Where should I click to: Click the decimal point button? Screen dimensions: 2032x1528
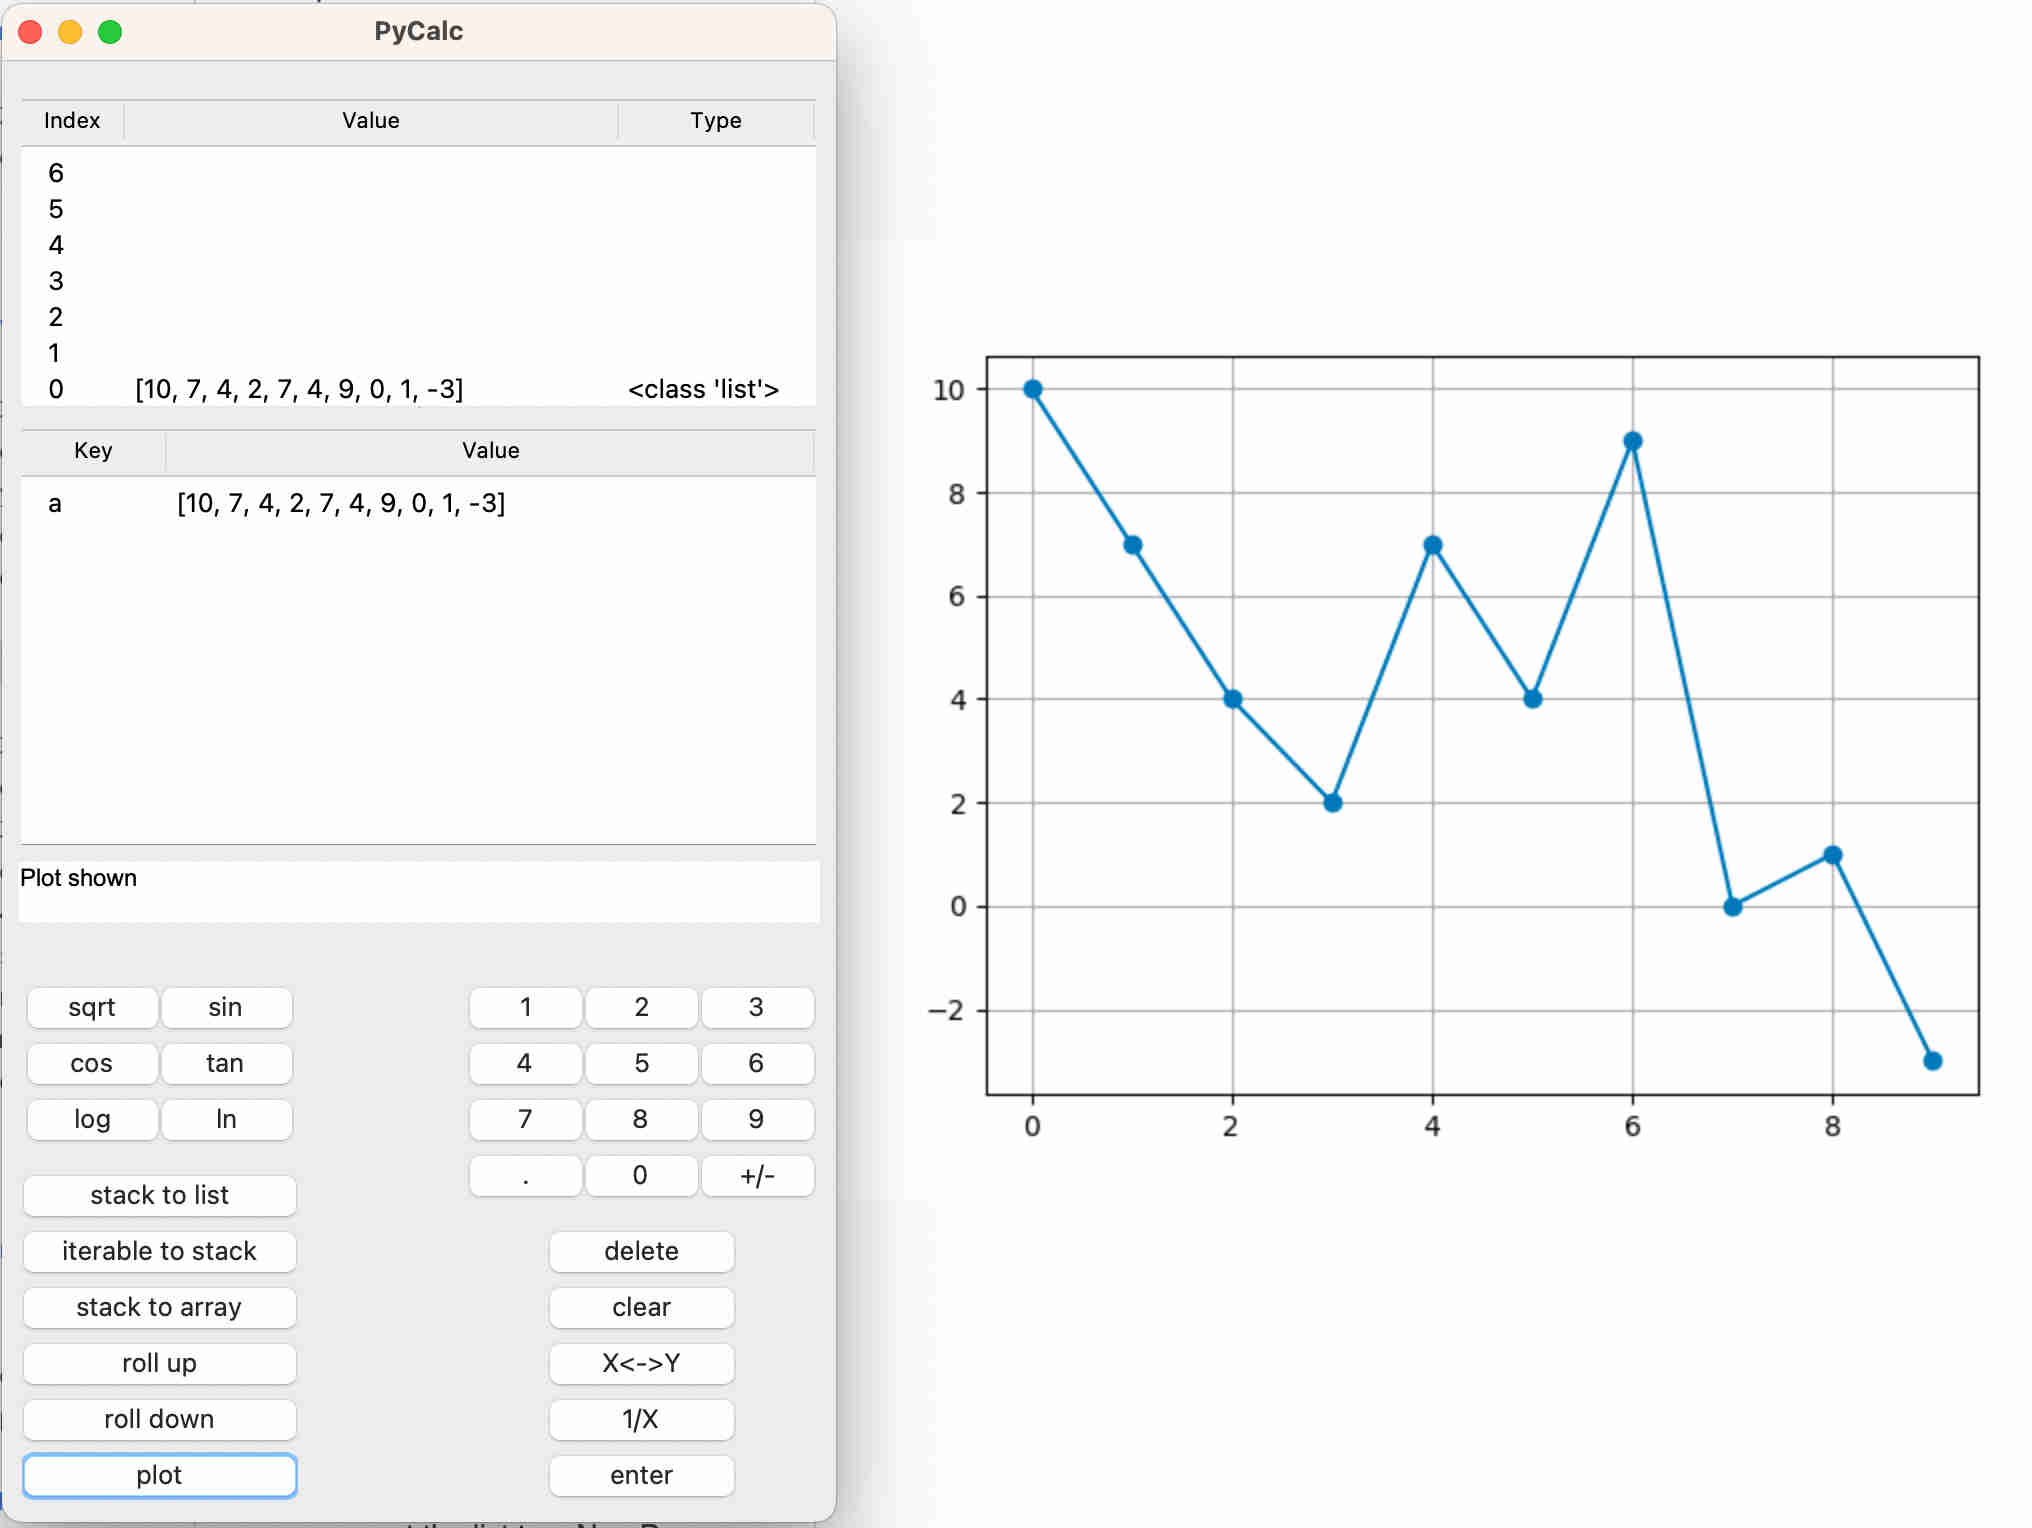point(525,1175)
